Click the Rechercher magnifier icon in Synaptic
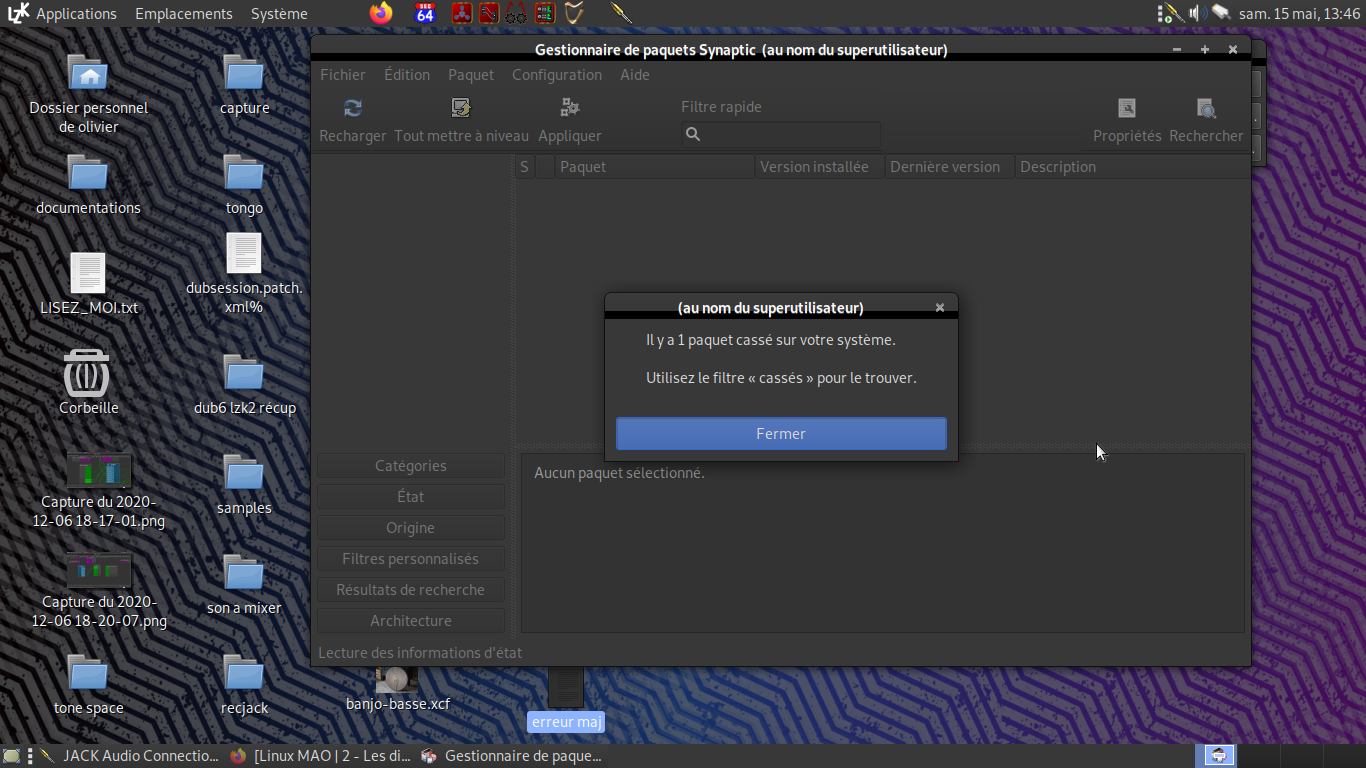Viewport: 1366px width, 768px height. (1206, 108)
